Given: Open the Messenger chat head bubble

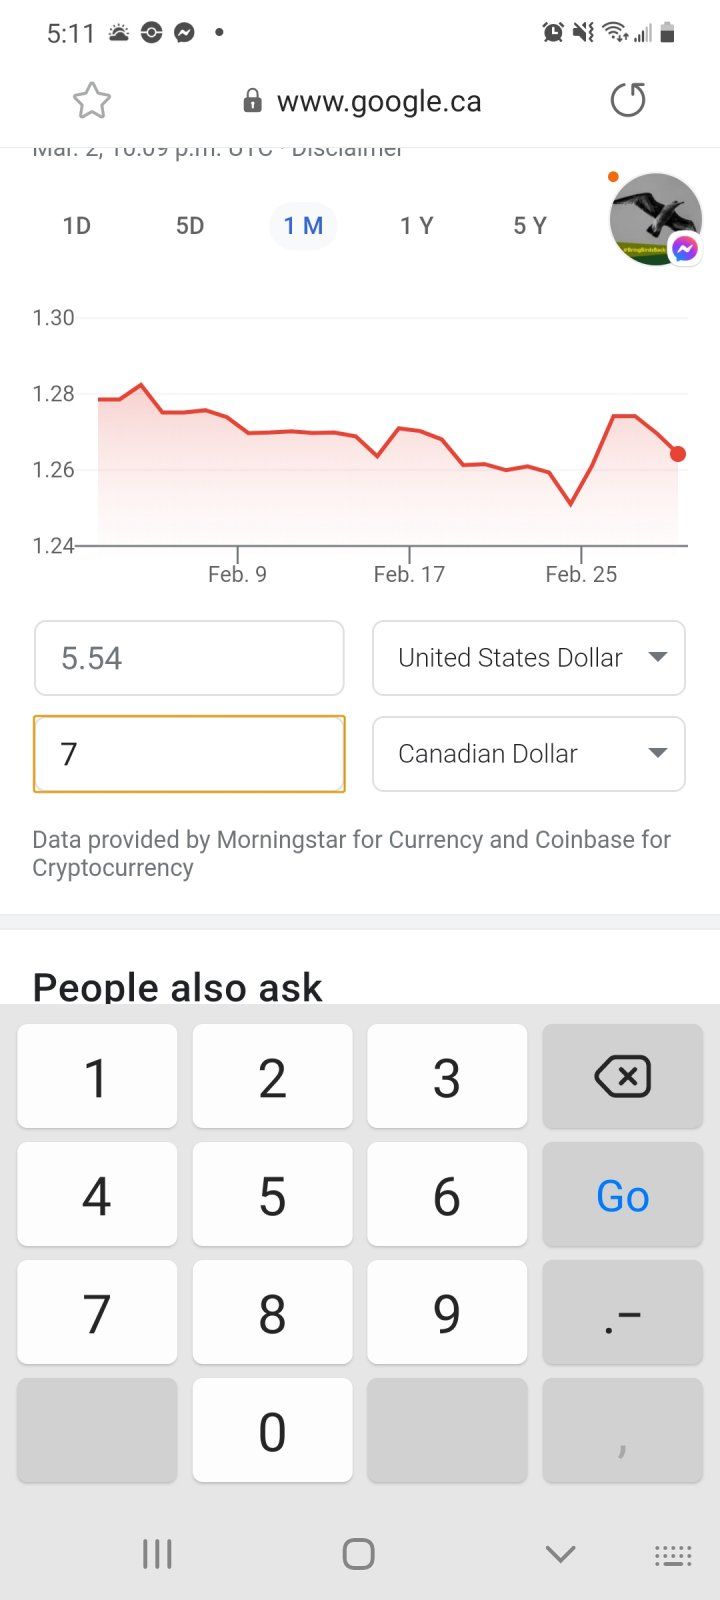Looking at the screenshot, I should (656, 220).
